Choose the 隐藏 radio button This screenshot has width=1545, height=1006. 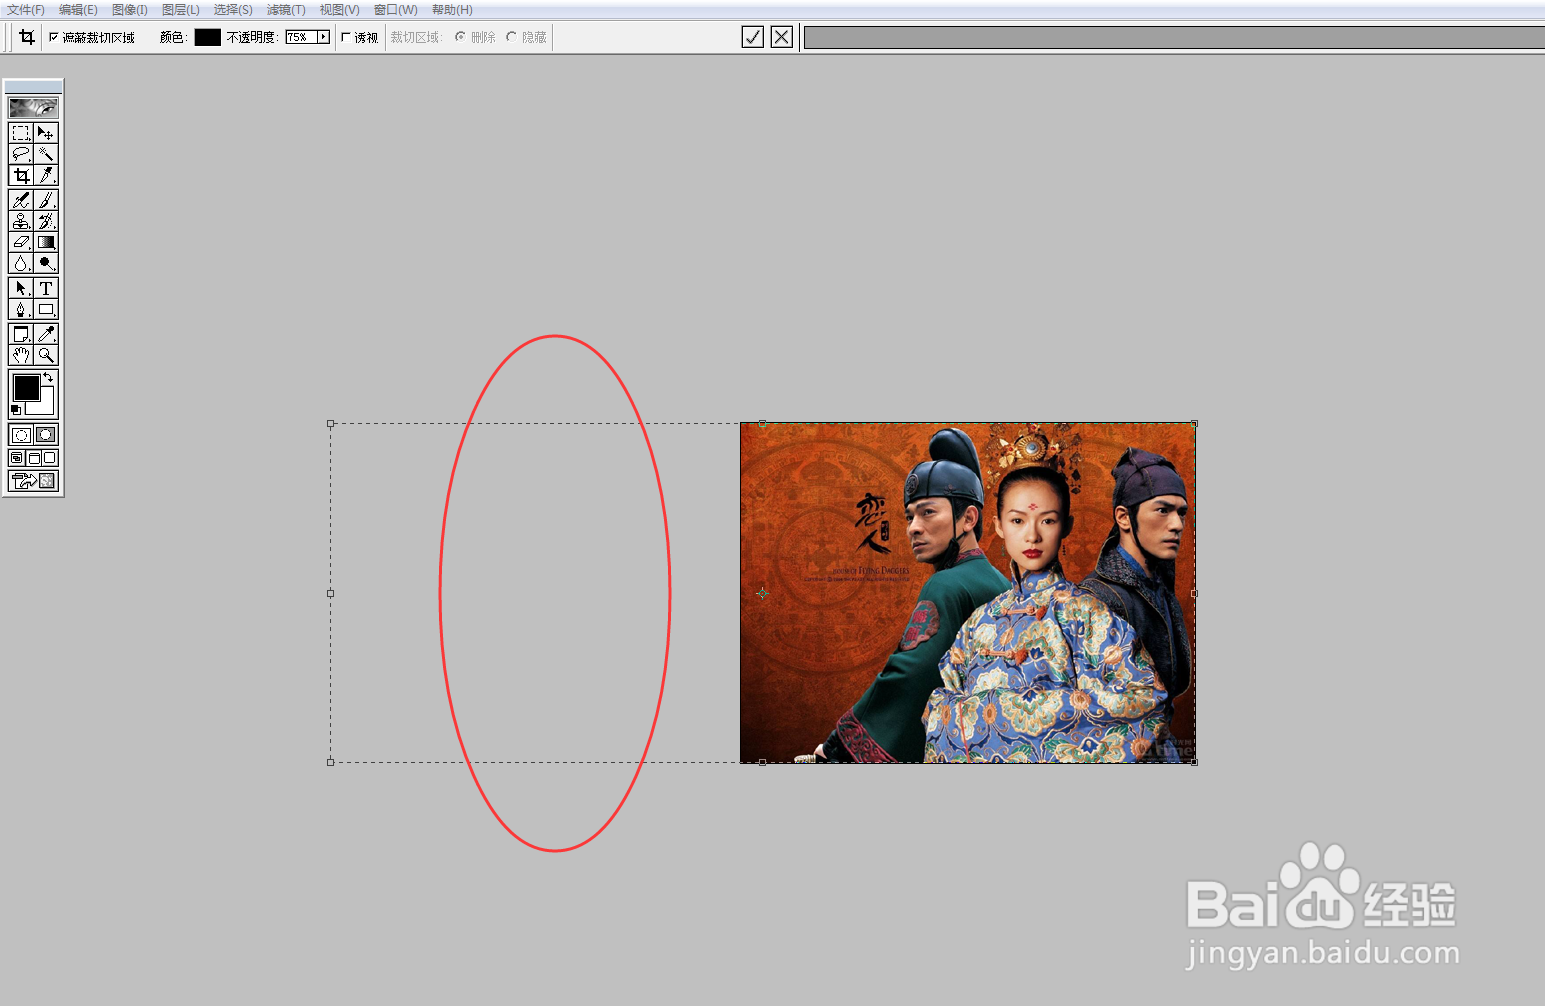511,37
